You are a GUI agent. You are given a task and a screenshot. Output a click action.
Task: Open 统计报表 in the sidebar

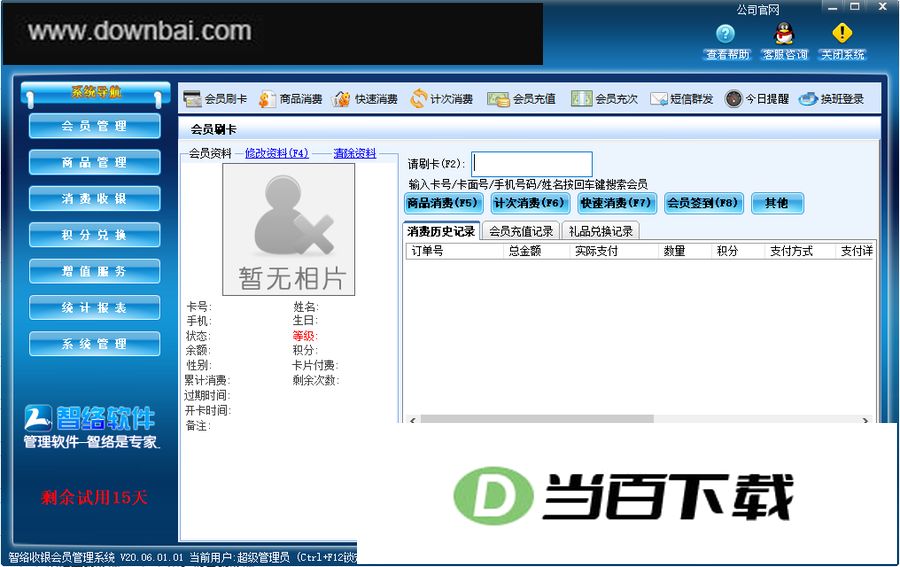click(x=95, y=308)
